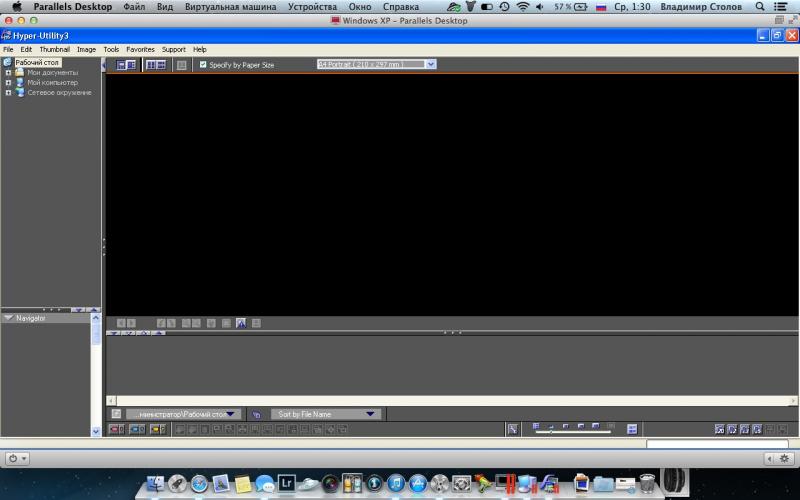Screen dimensions: 800x500
Task: Open the A4 Portrait paper size dropdown
Action: 431,64
